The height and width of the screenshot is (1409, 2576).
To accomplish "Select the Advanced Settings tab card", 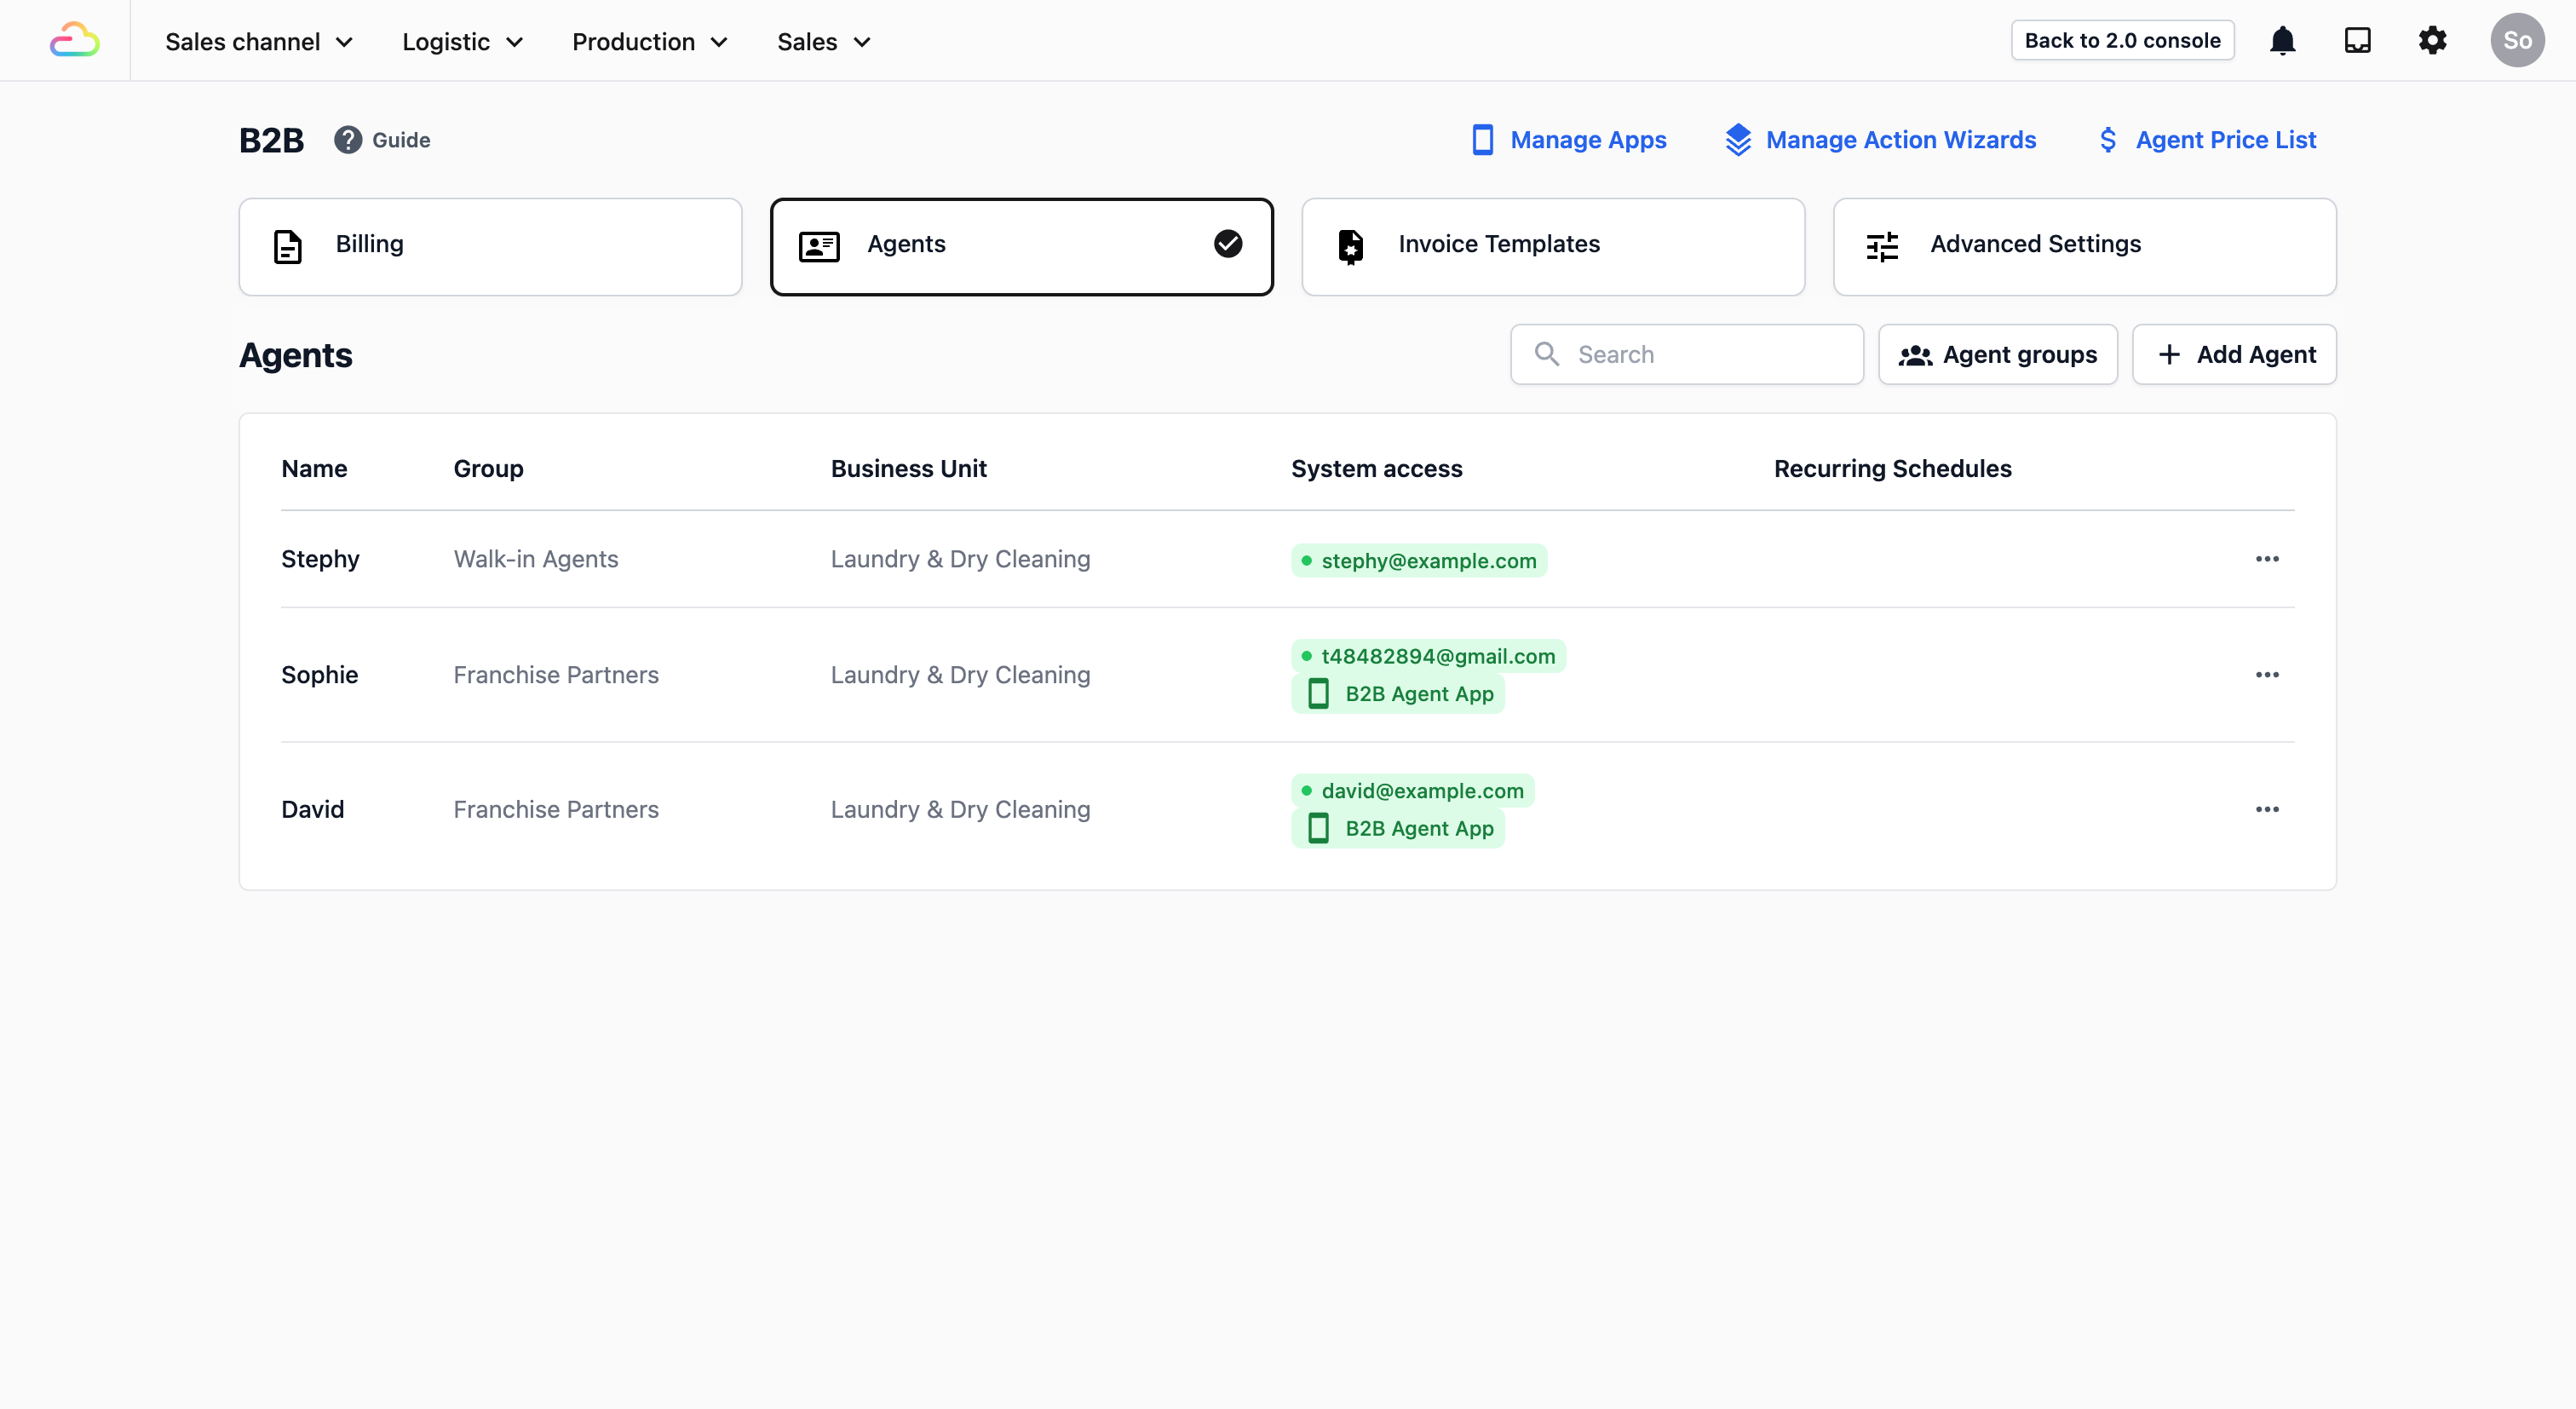I will tap(2084, 246).
